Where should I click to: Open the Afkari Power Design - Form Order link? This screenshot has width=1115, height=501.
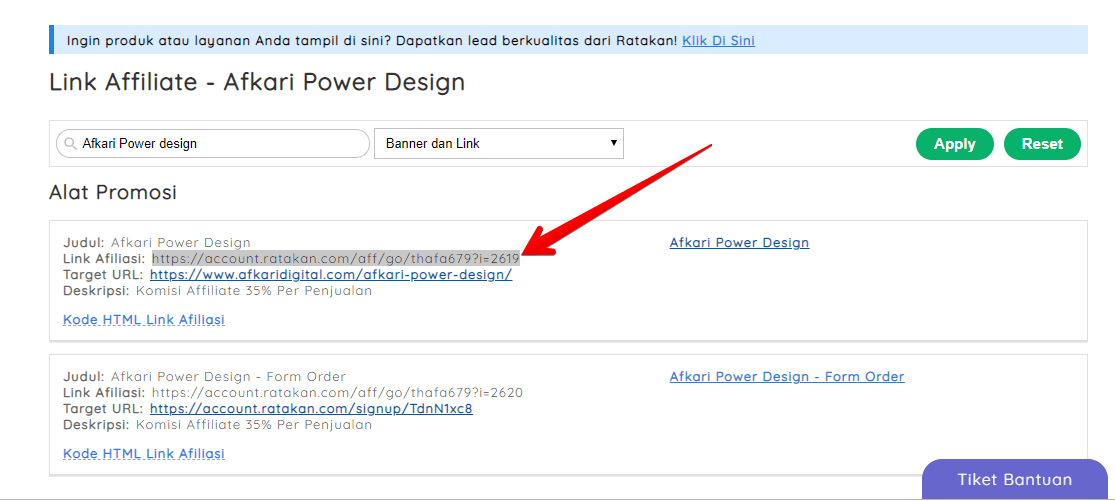[786, 377]
